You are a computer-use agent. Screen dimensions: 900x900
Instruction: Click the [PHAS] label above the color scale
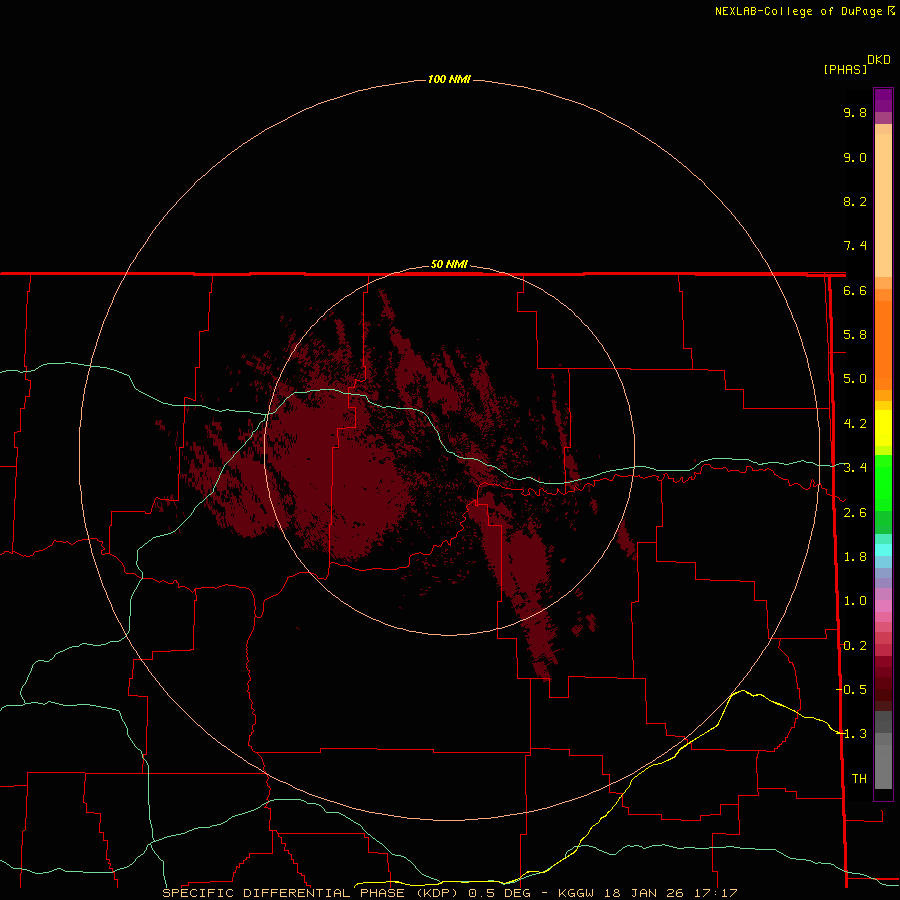[845, 69]
